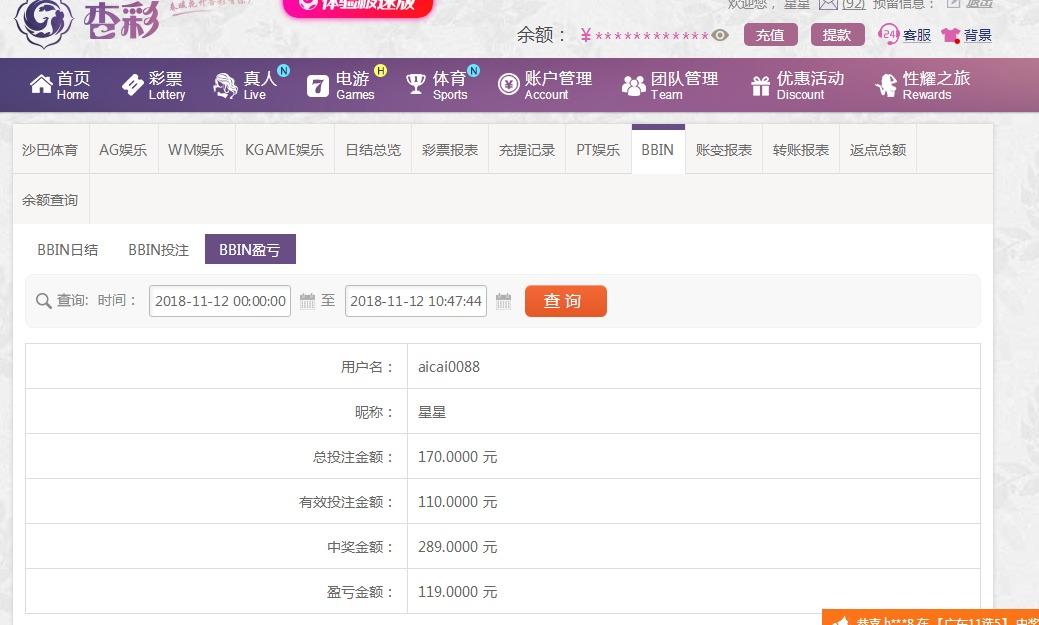Screen dimensions: 1039x625
Task: Switch to the 账变报表 tab
Action: pyautogui.click(x=724, y=150)
